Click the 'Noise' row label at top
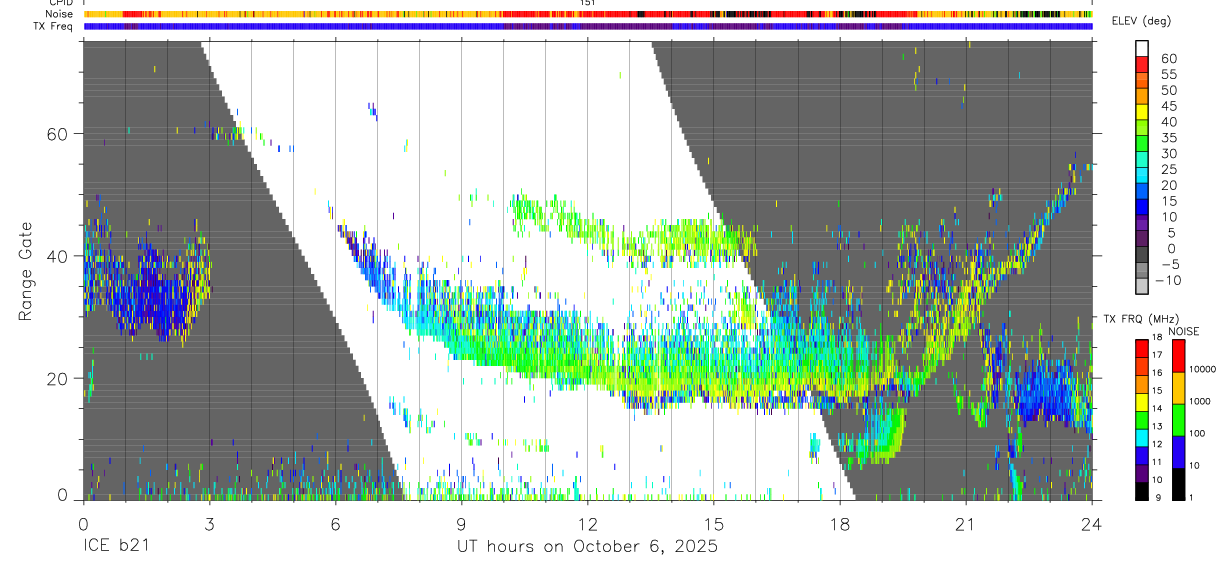This screenshot has height=567, width=1228. click(60, 15)
